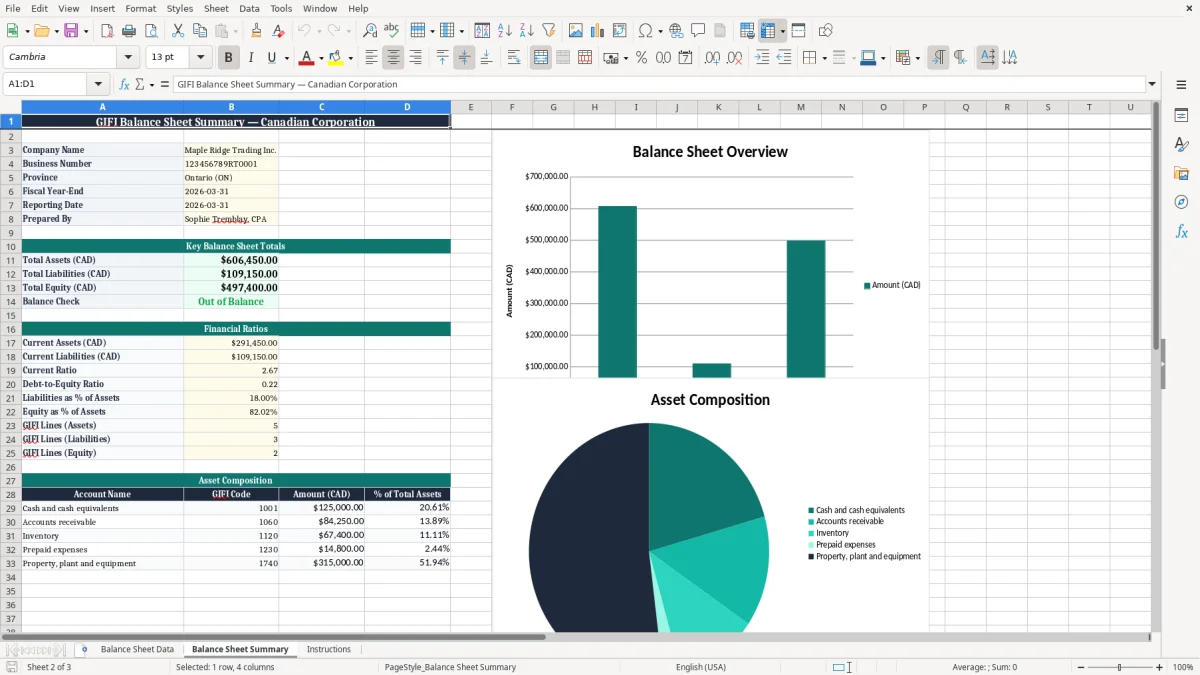Increase indent icon in formatting toolbar

coord(762,58)
